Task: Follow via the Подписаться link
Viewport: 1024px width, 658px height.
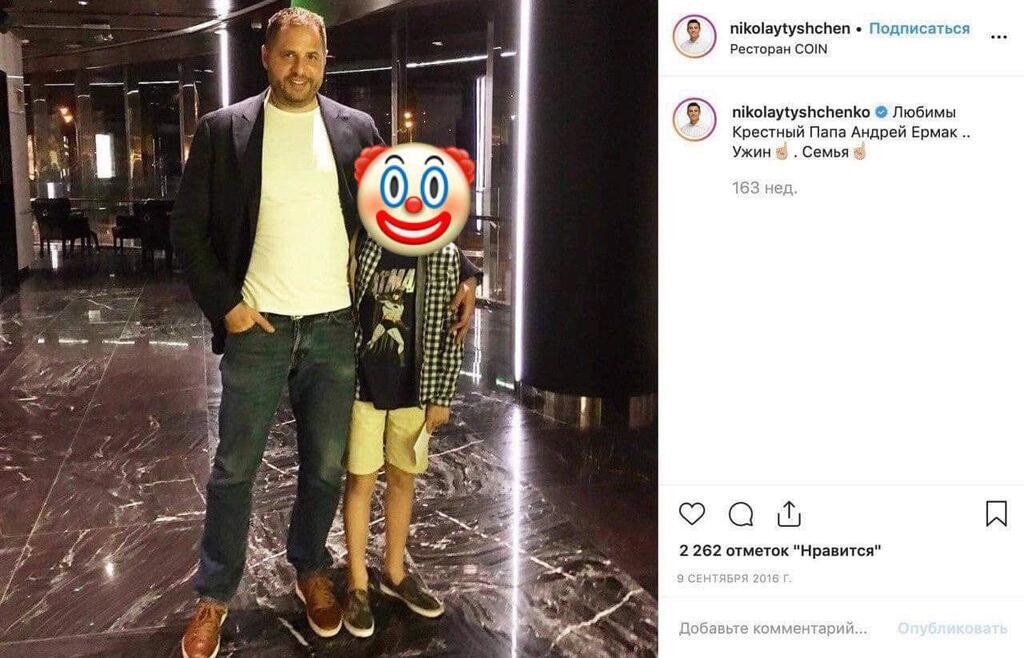Action: (920, 29)
